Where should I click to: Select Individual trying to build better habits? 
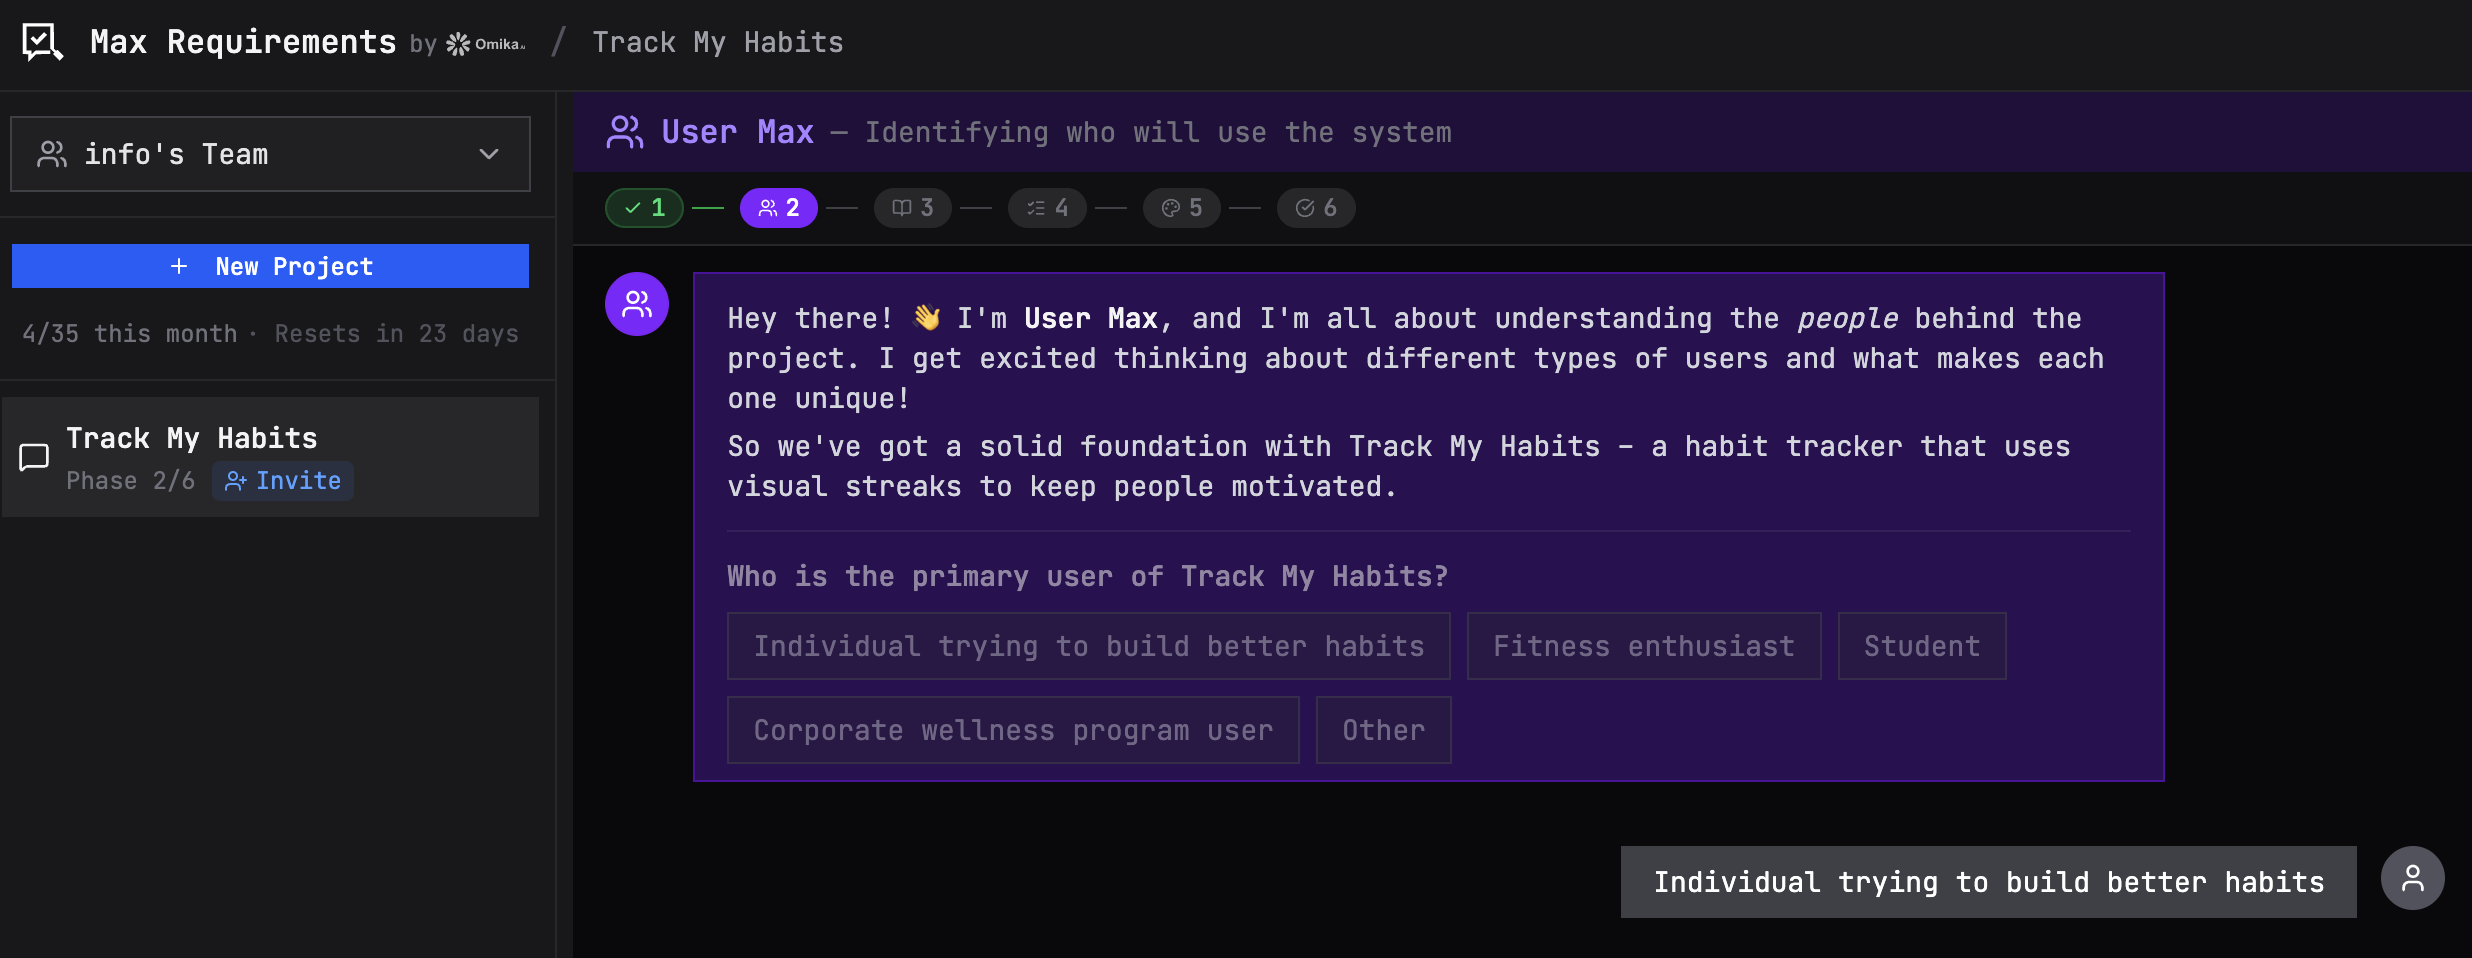coord(1088,645)
